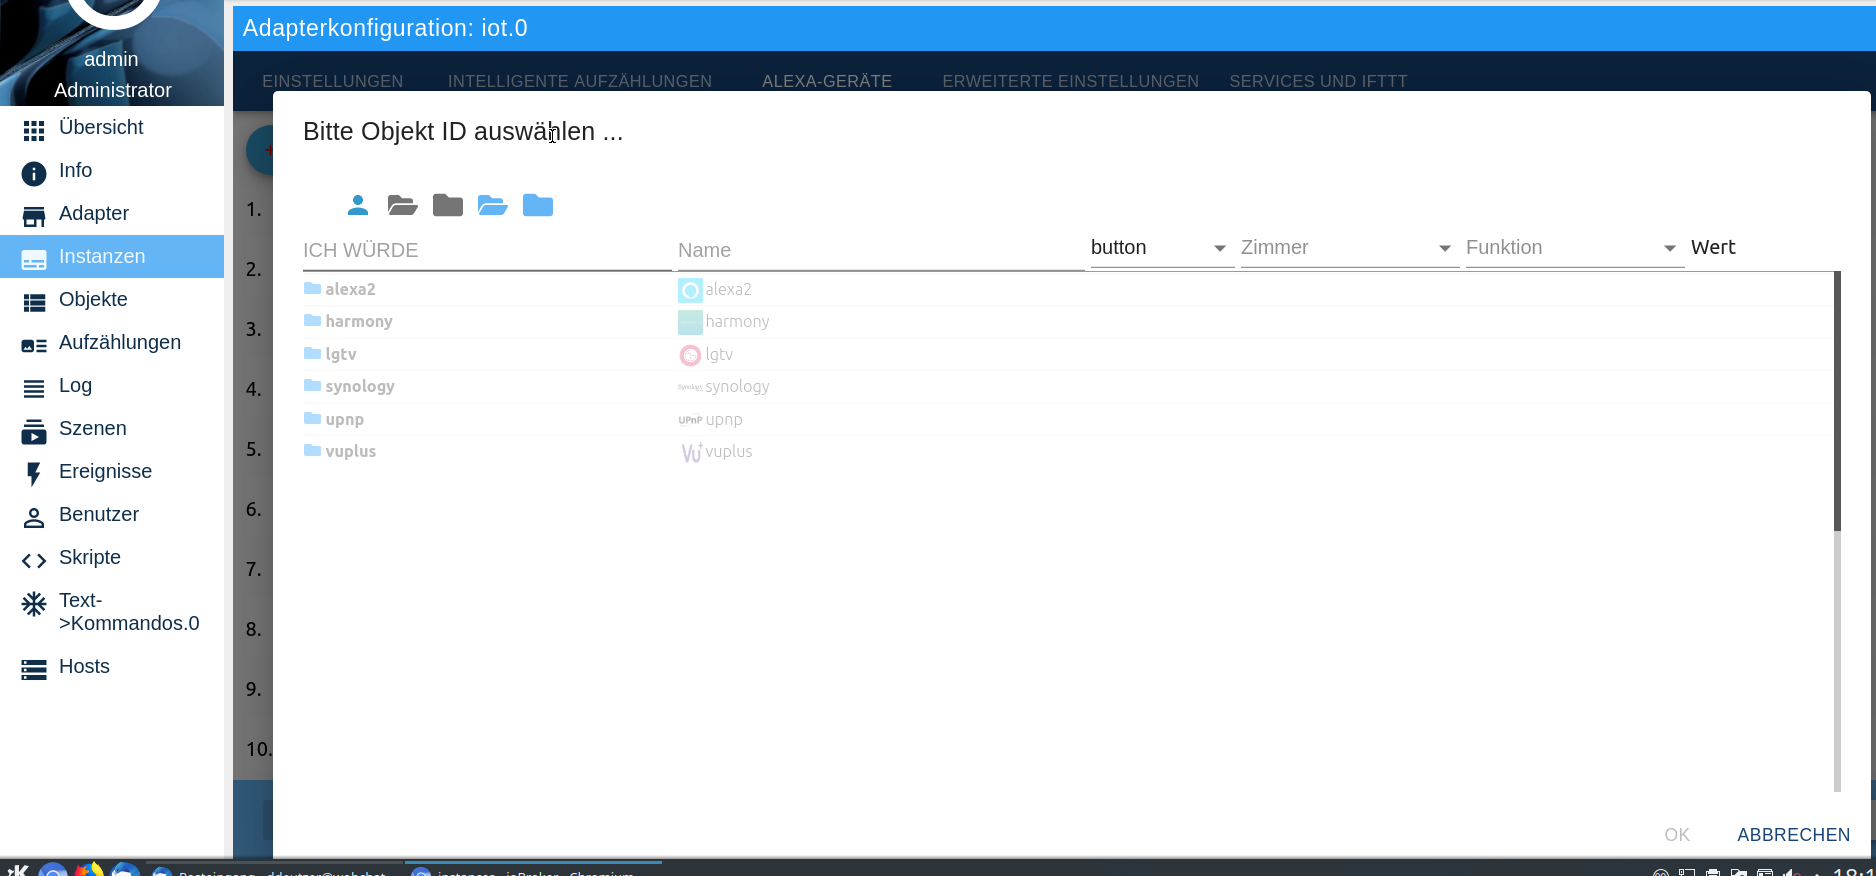Switch to the ALEXA-GERÄTE tab

pyautogui.click(x=827, y=81)
